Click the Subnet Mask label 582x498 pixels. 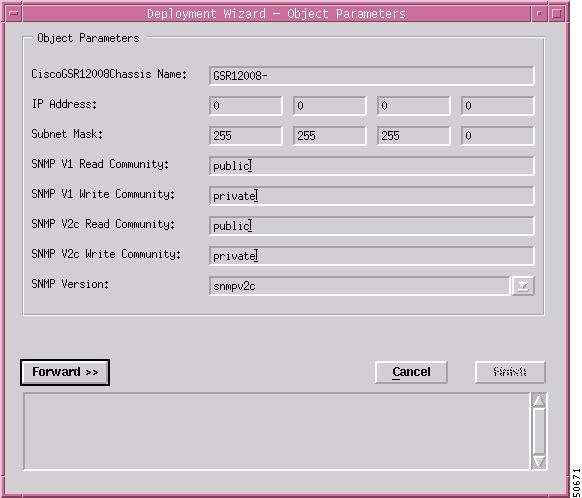(67, 134)
